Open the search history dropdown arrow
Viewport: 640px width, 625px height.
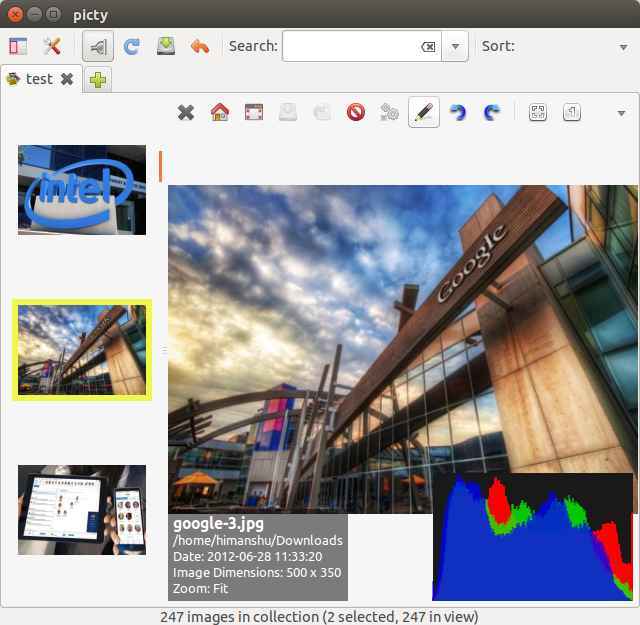coord(455,47)
